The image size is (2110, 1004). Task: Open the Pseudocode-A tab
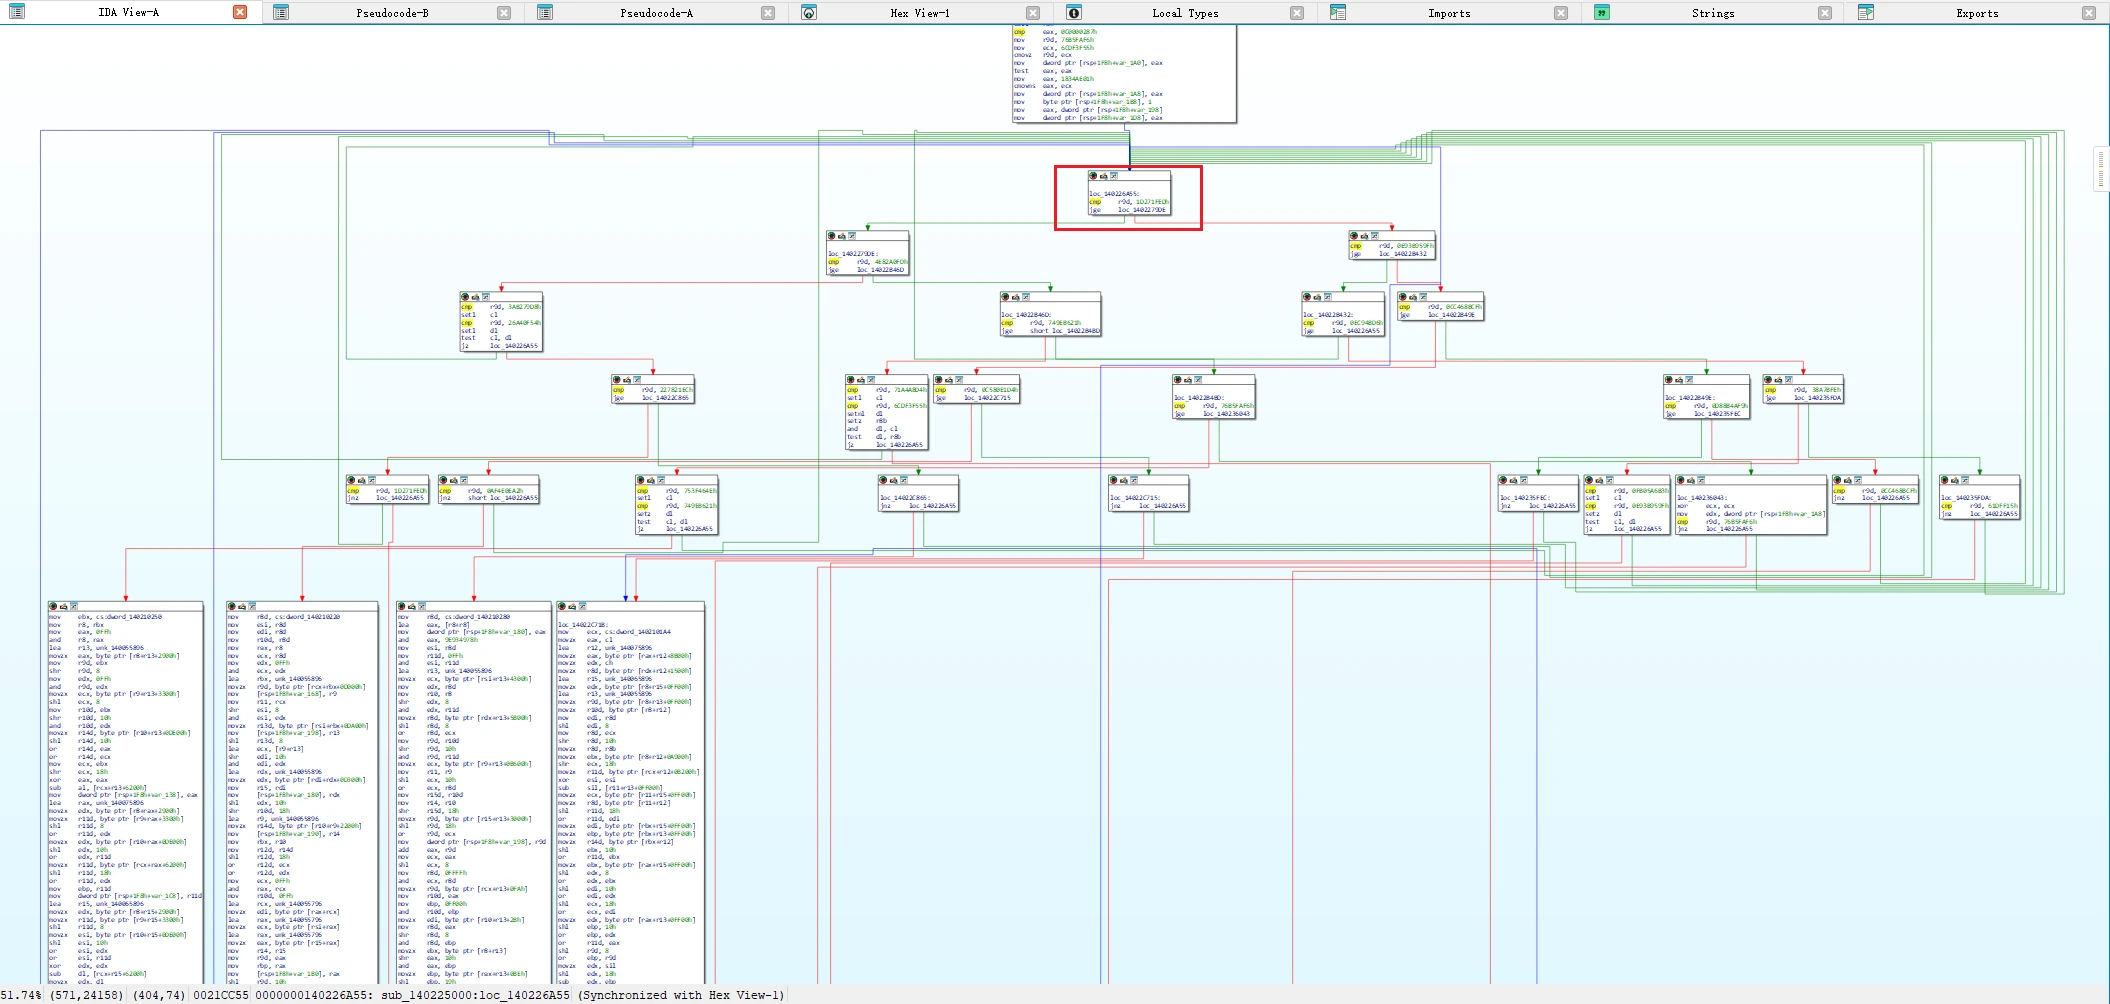pos(656,13)
